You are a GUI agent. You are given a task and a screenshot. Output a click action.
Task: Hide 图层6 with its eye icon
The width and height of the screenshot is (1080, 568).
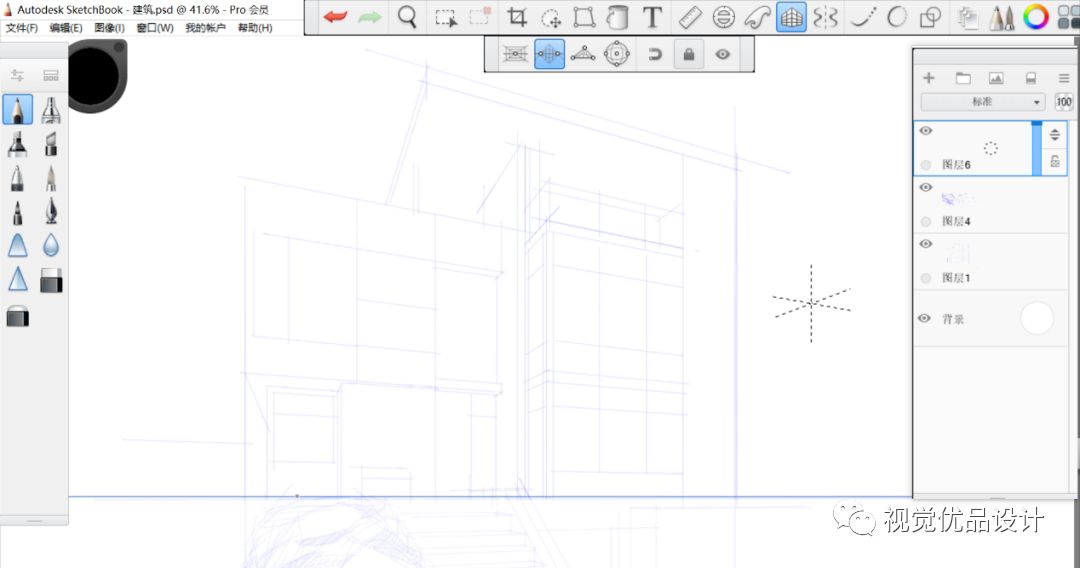[926, 131]
